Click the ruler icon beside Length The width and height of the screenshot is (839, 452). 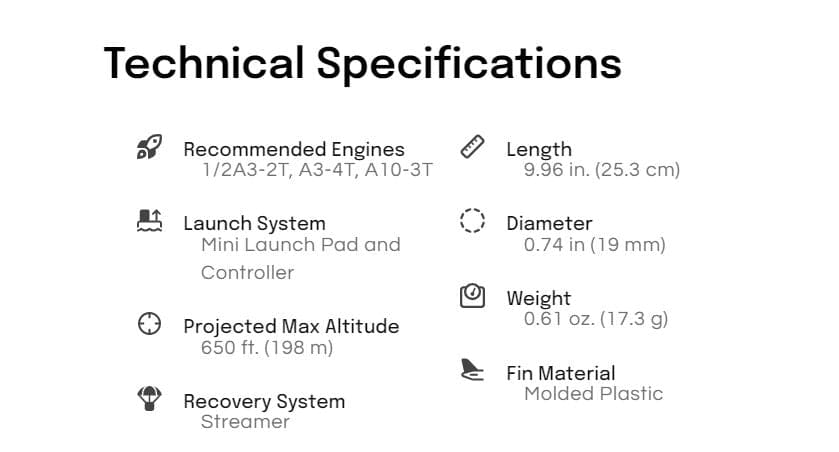pos(472,147)
